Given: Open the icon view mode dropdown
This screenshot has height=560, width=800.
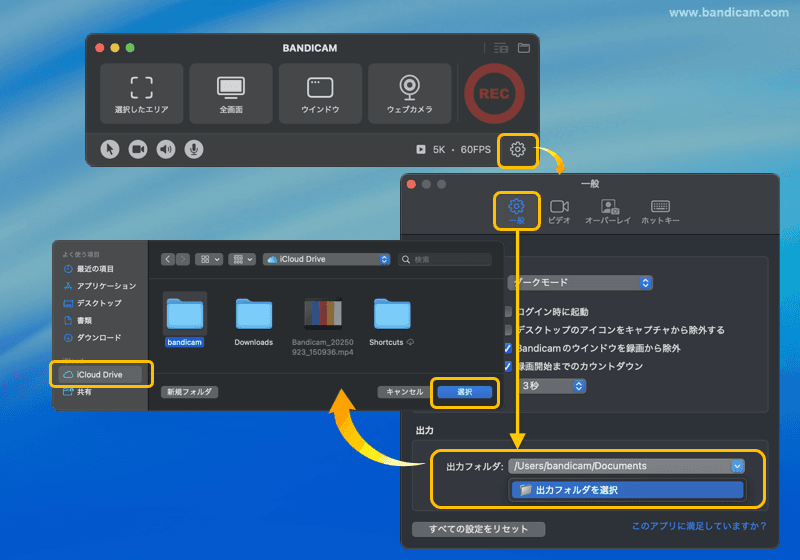Looking at the screenshot, I should 209,259.
